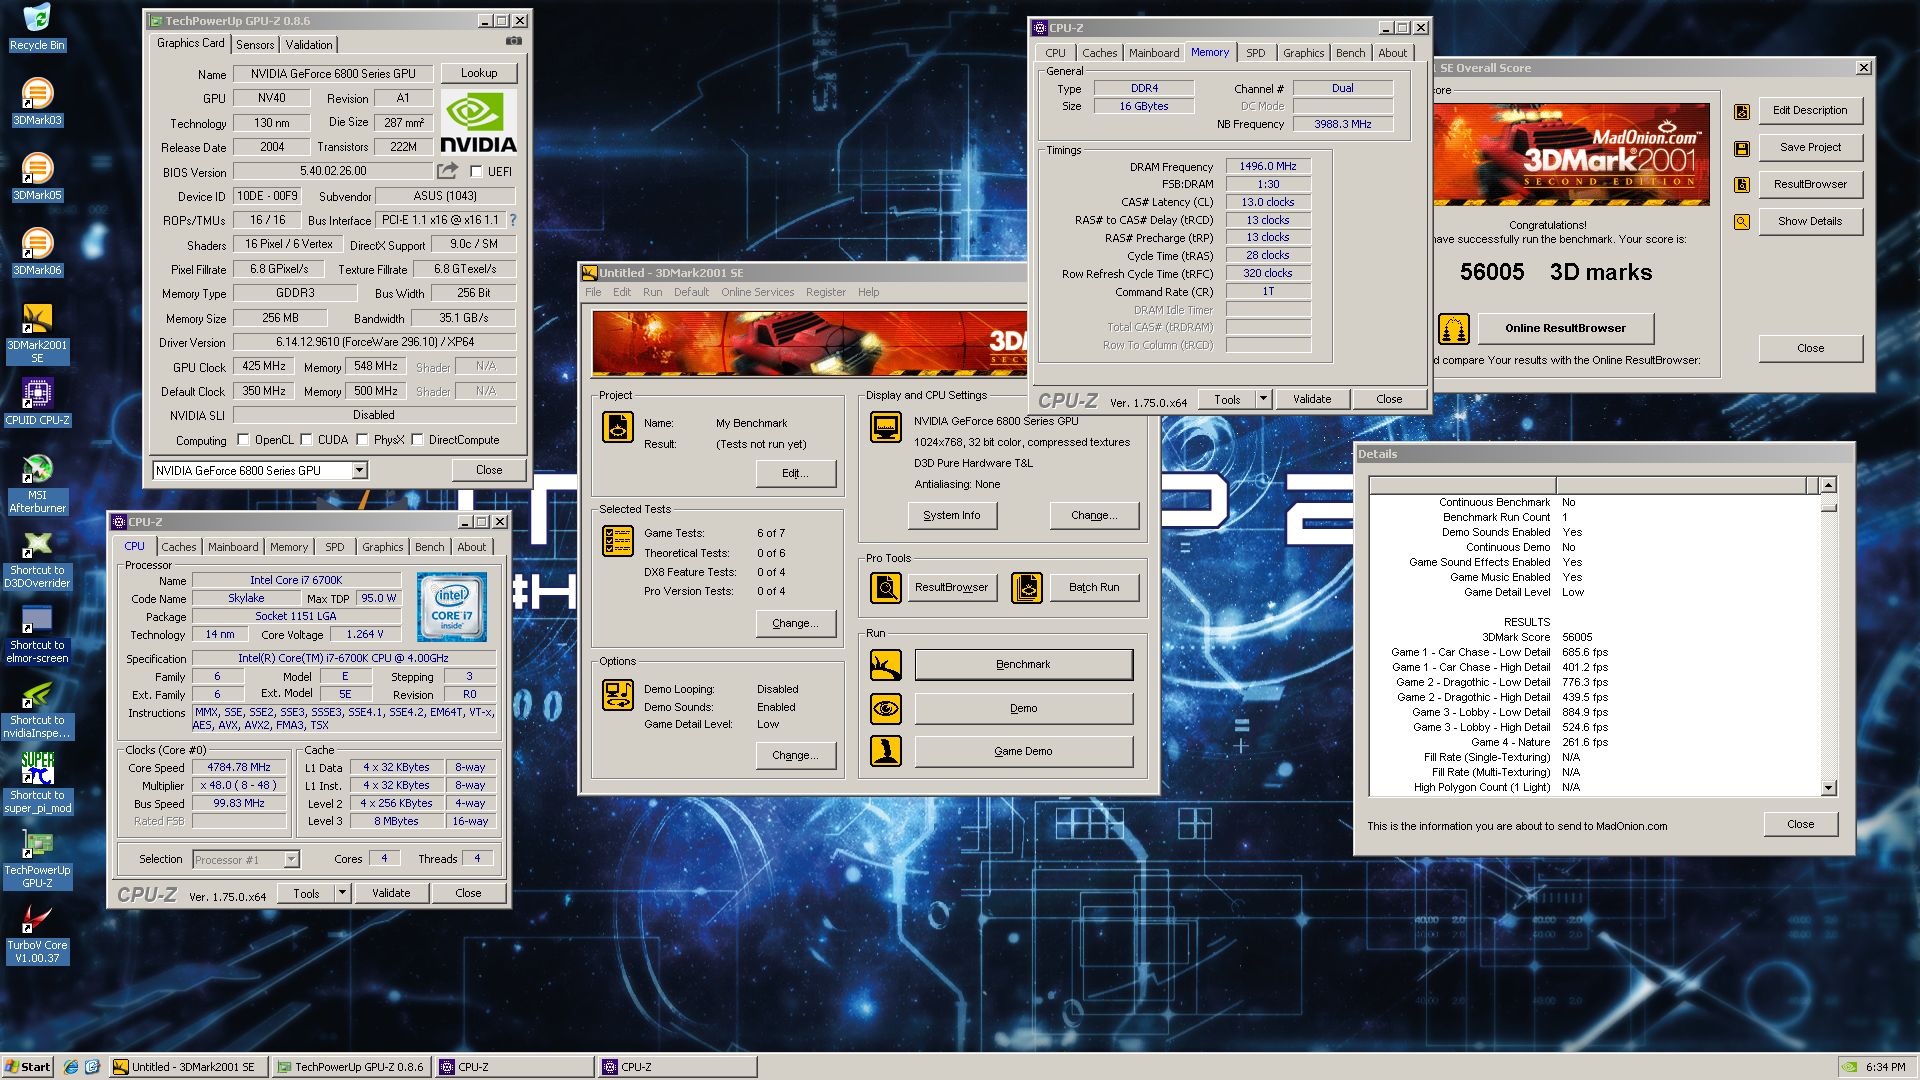Click the system clock showing 6:34 PM
The image size is (1920, 1080).
[1884, 1067]
